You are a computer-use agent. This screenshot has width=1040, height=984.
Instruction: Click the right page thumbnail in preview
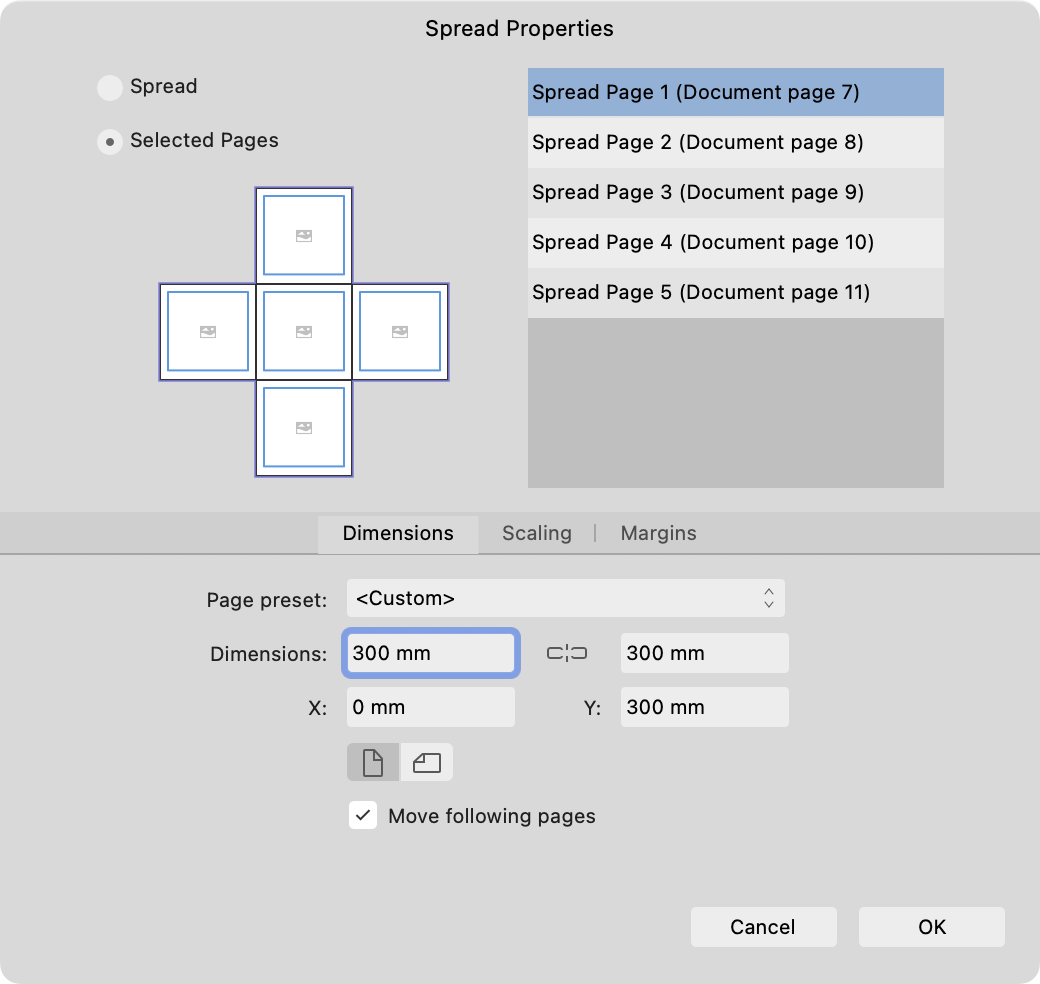pos(400,332)
